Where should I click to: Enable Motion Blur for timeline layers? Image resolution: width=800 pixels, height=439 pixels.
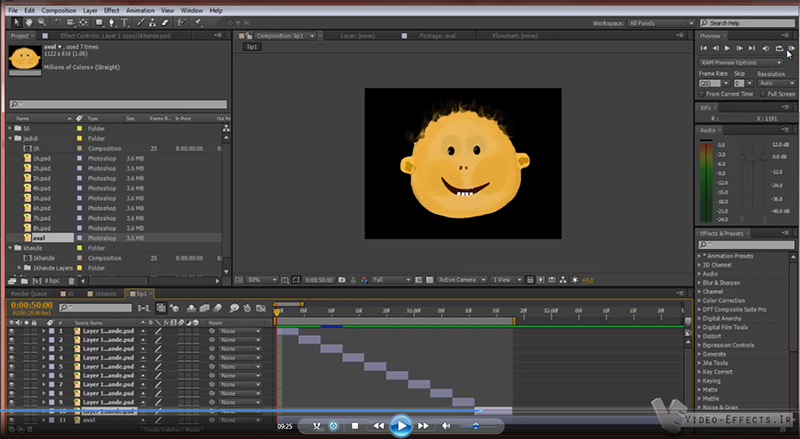pos(217,308)
